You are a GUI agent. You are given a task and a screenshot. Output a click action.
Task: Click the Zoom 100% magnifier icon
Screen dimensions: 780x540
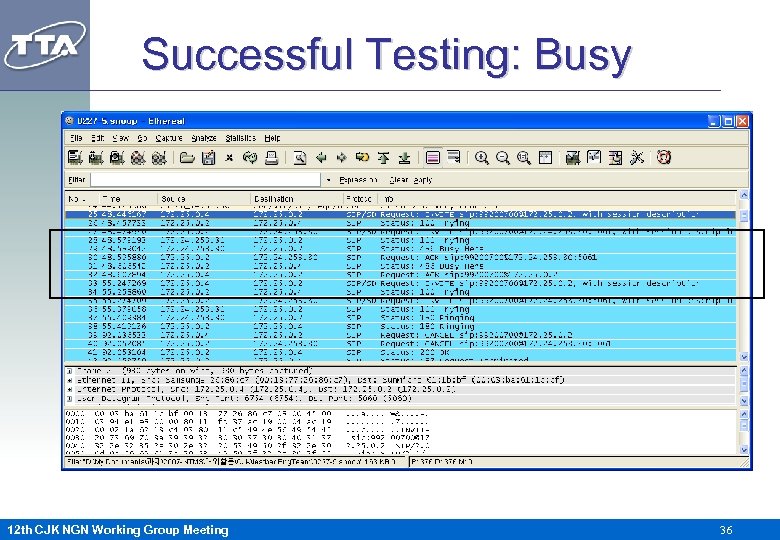point(524,158)
